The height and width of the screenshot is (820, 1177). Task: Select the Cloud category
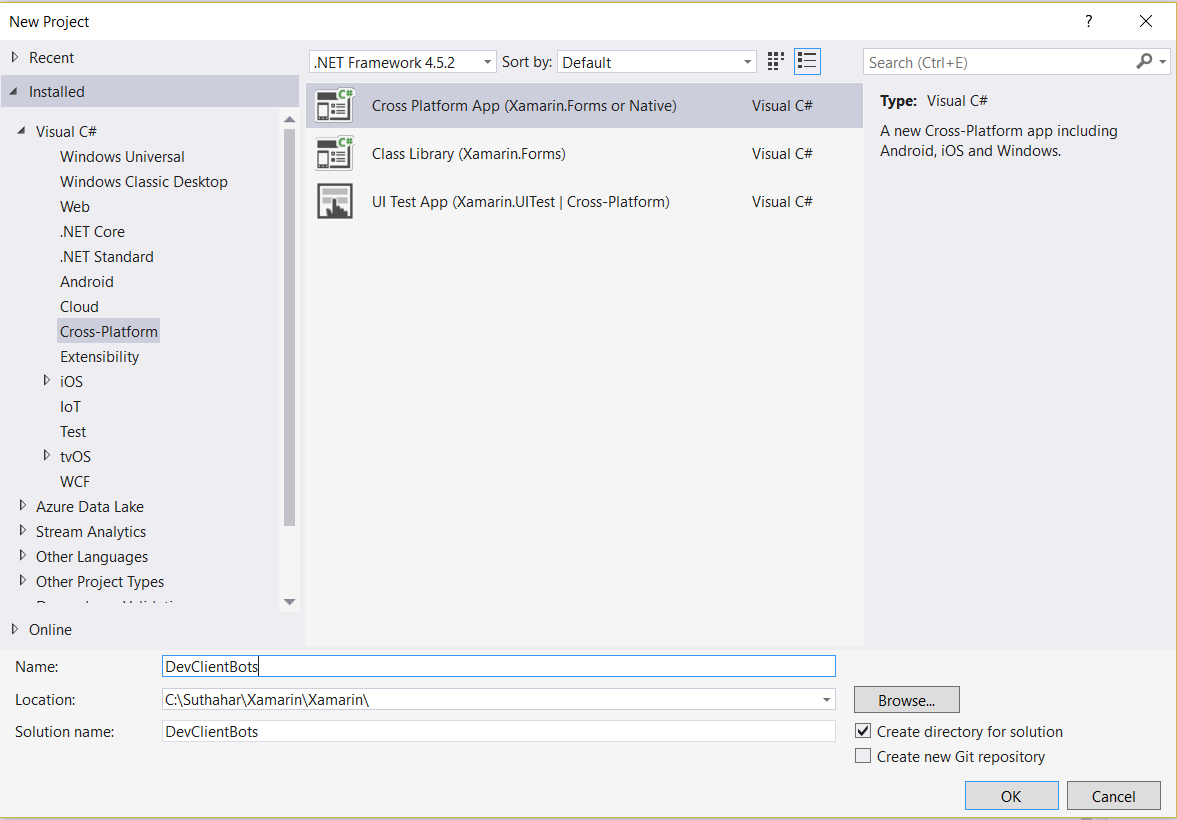pyautogui.click(x=80, y=306)
